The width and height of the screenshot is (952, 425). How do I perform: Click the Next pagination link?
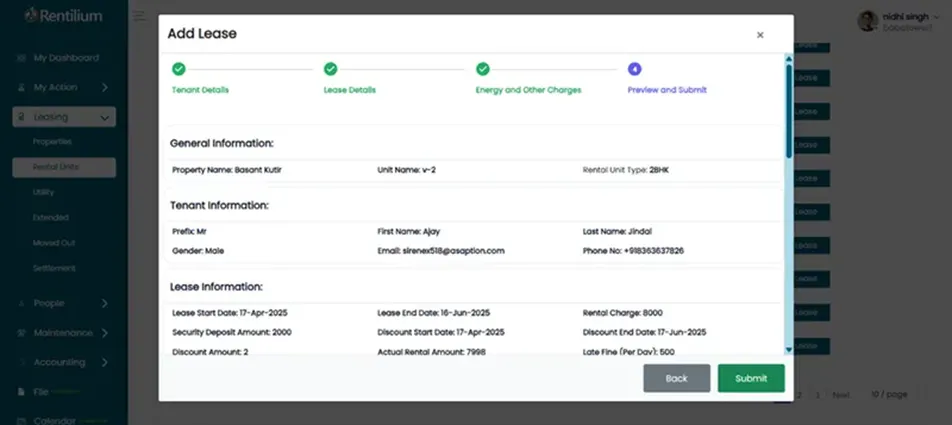tap(841, 395)
